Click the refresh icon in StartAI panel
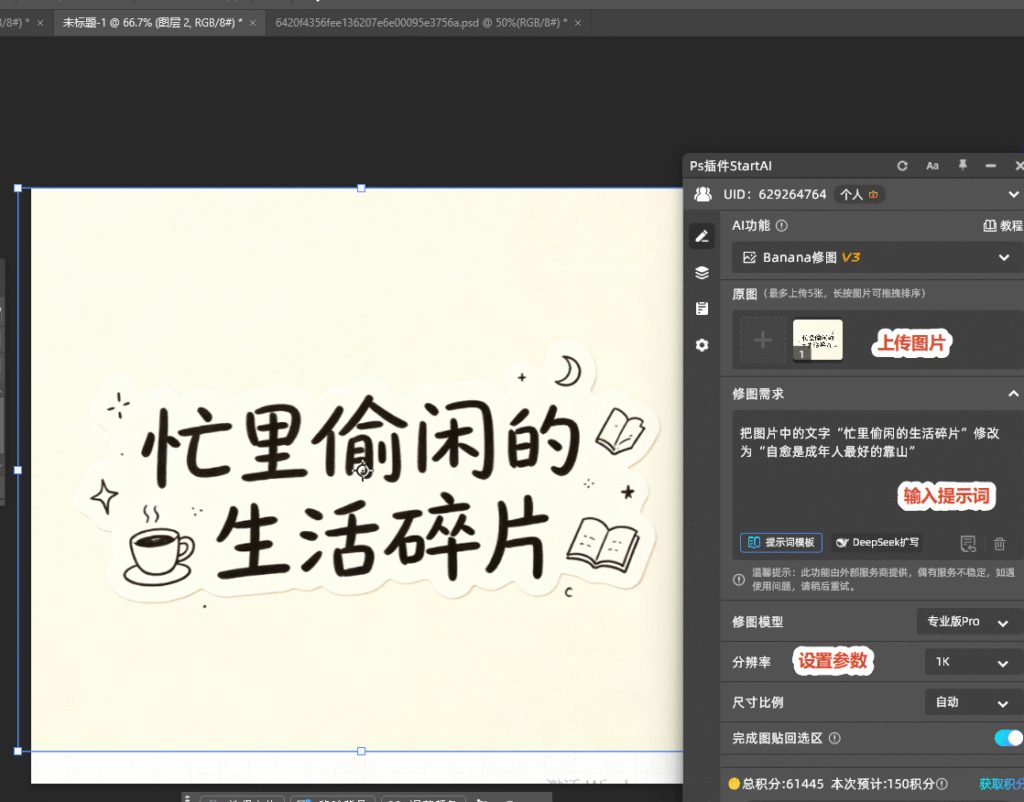This screenshot has height=802, width=1024. point(902,166)
